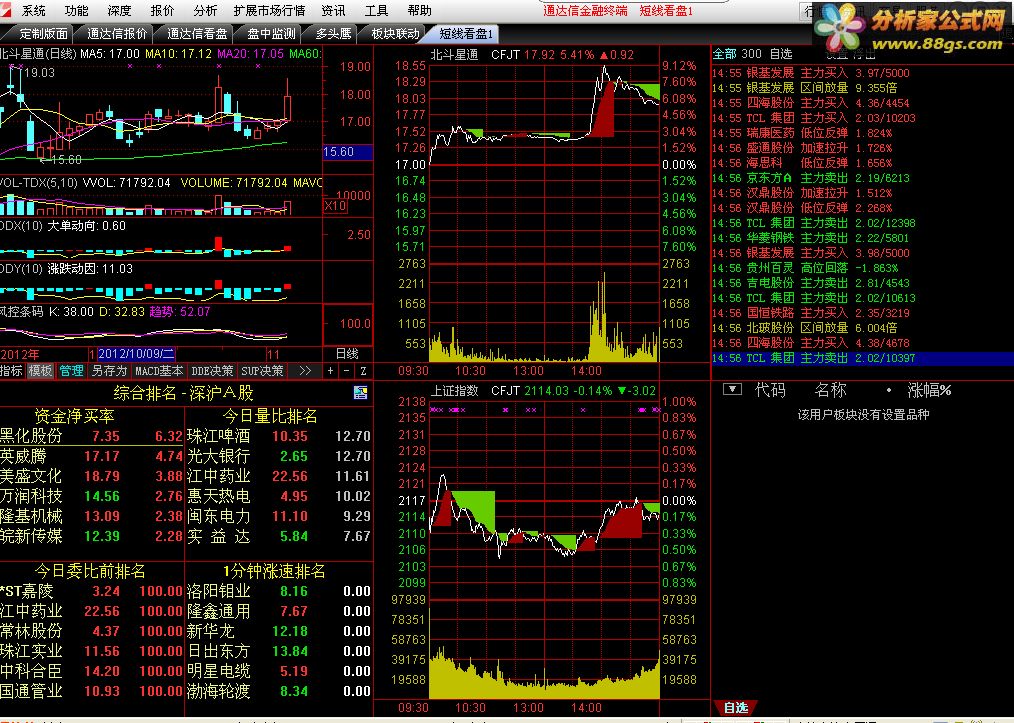Open the 资讯 menu

click(x=333, y=10)
